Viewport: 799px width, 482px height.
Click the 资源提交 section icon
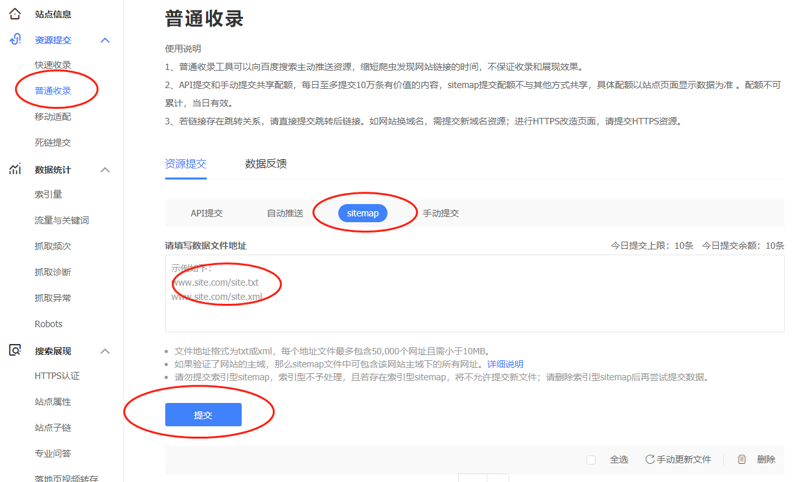[x=15, y=39]
